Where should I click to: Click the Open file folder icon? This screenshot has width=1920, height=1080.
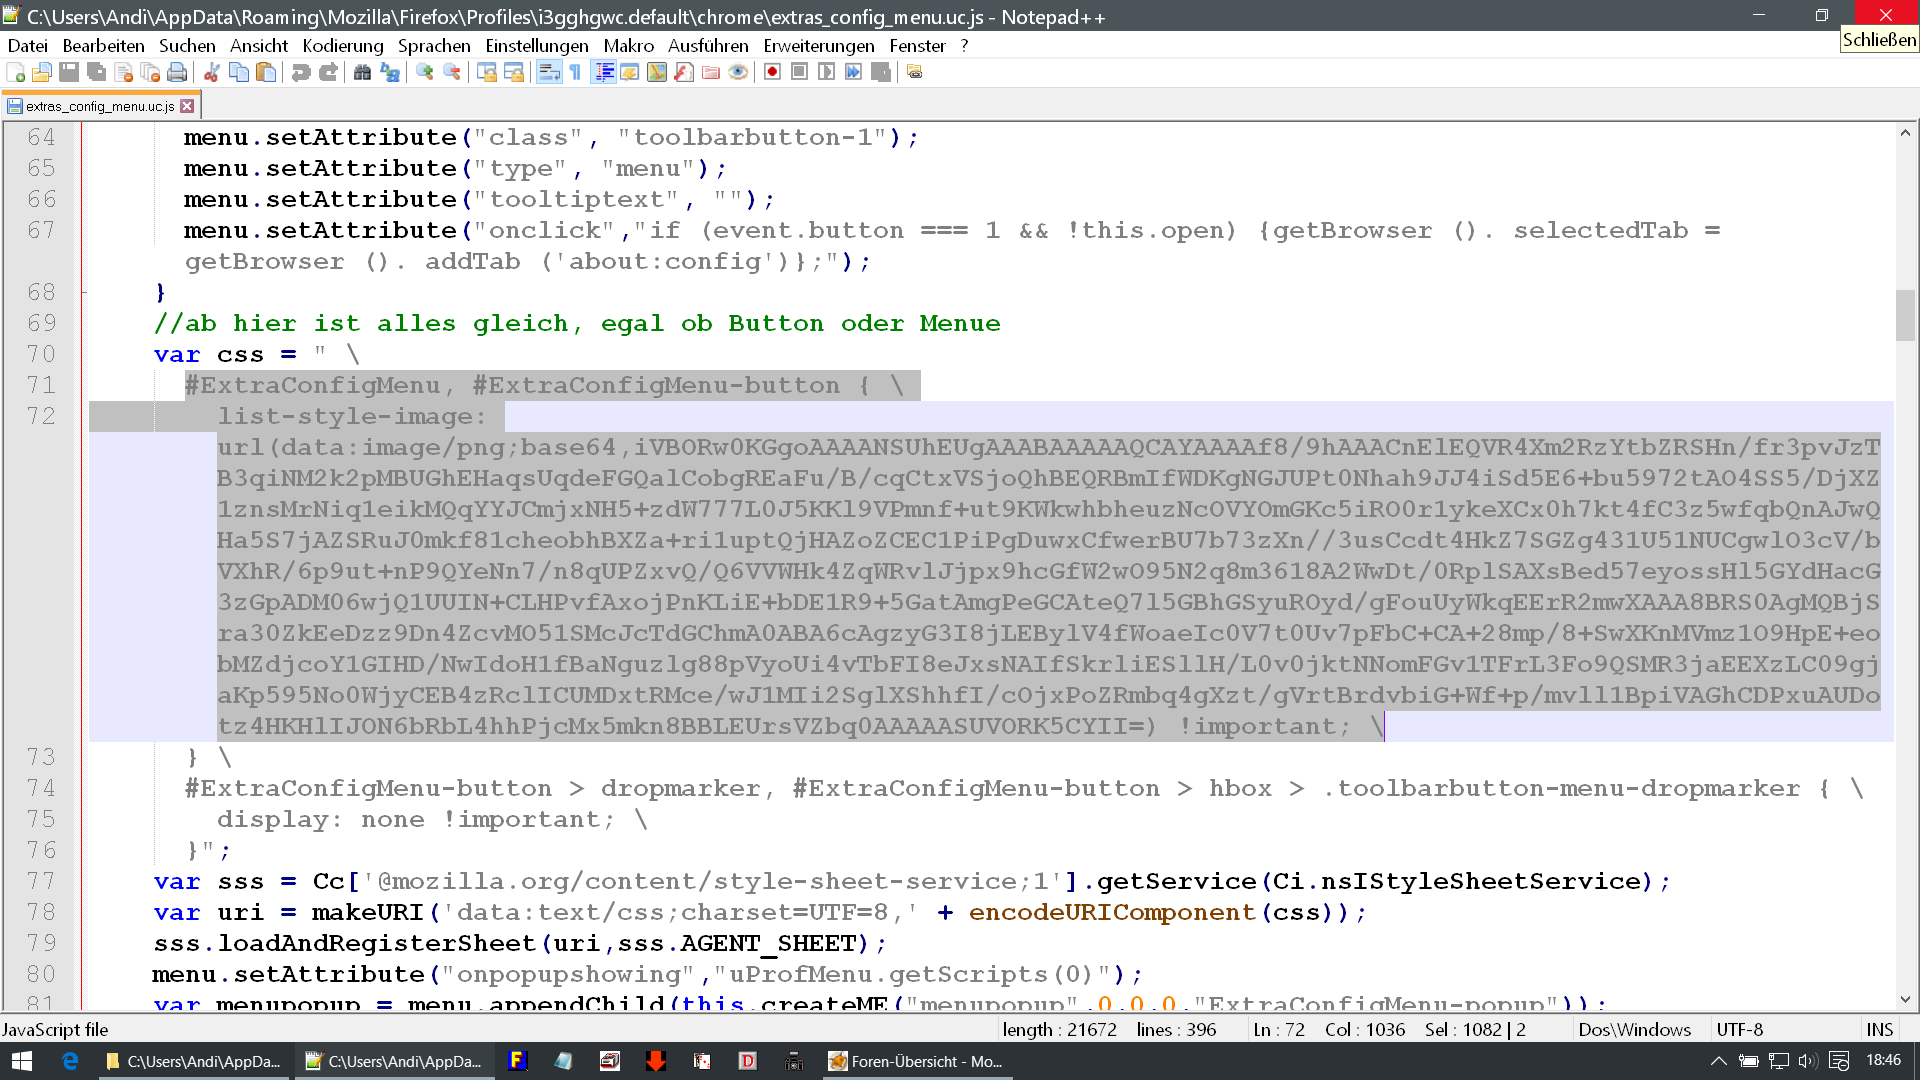pos(42,72)
